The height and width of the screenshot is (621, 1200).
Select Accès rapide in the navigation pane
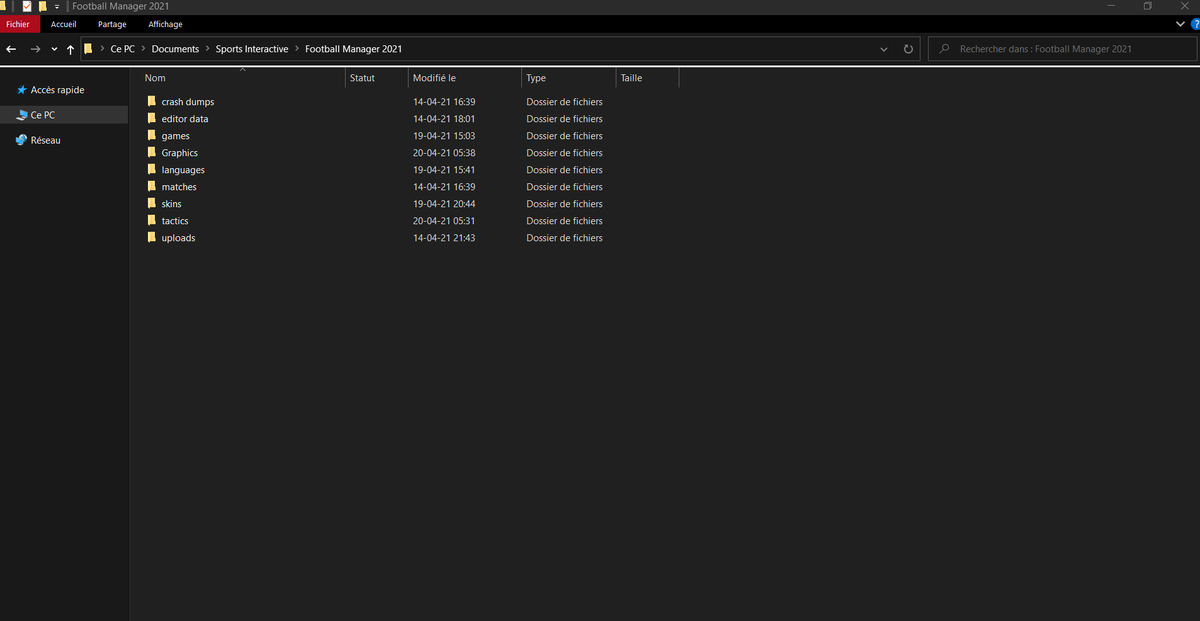[57, 90]
